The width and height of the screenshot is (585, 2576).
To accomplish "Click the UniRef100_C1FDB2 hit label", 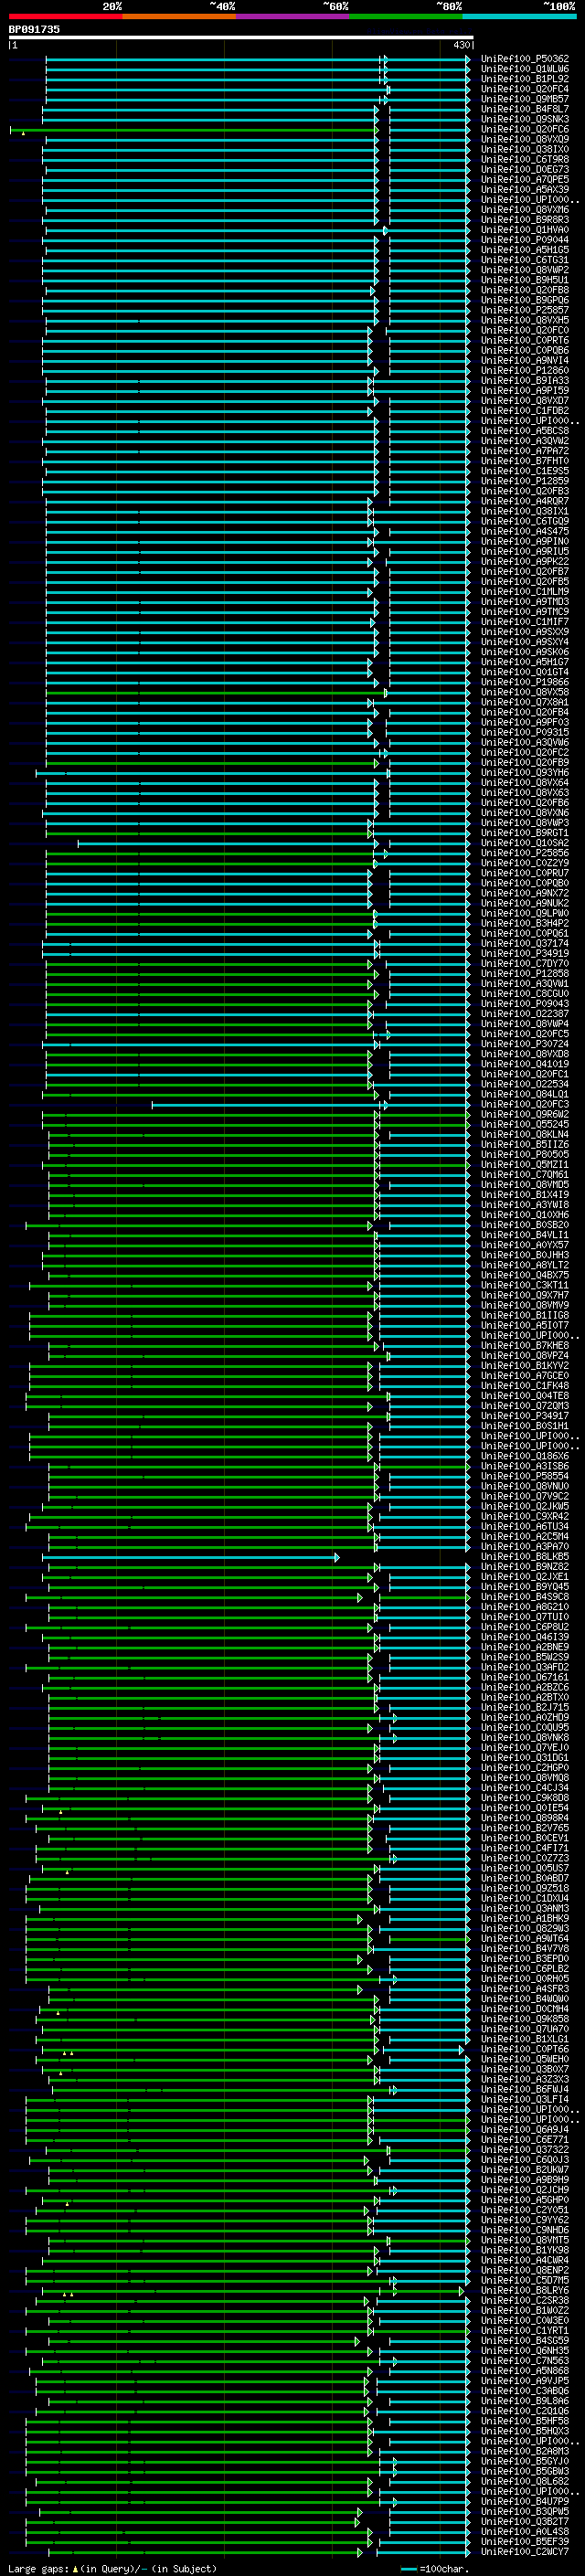I will click(524, 411).
